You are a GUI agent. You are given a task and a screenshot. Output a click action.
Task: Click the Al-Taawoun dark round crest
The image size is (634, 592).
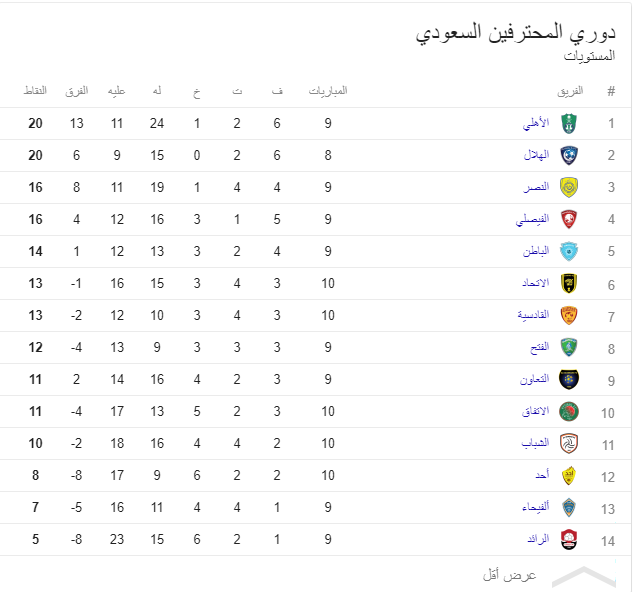pos(569,379)
